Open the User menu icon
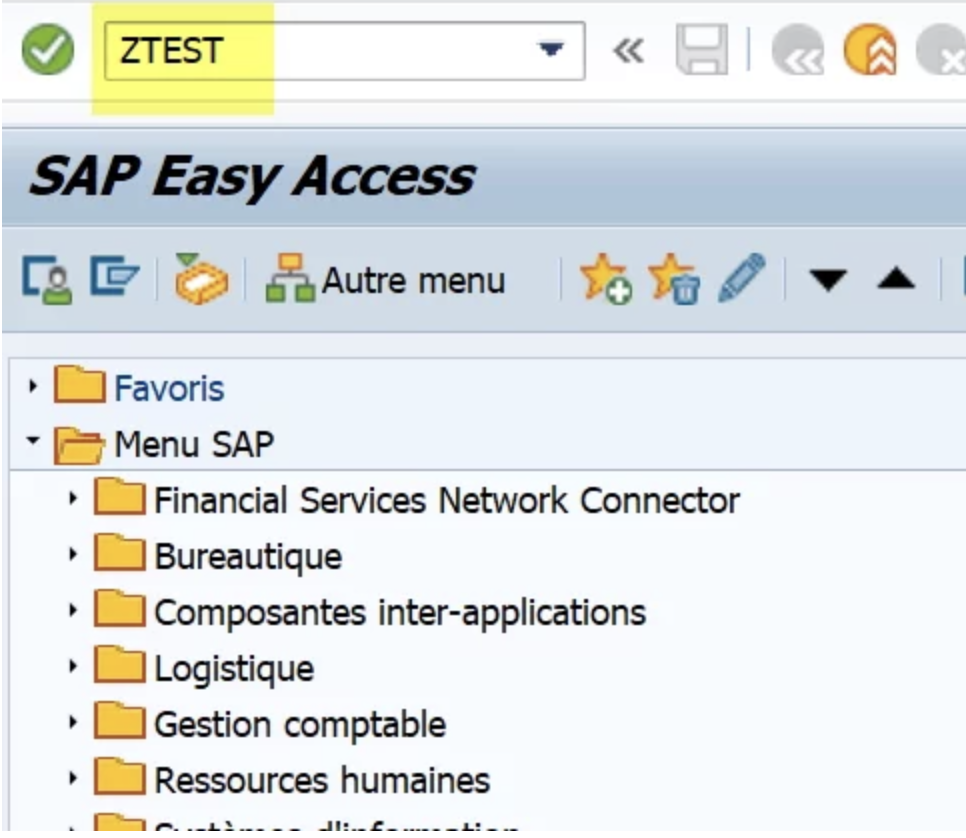The width and height of the screenshot is (966, 838). pos(43,281)
